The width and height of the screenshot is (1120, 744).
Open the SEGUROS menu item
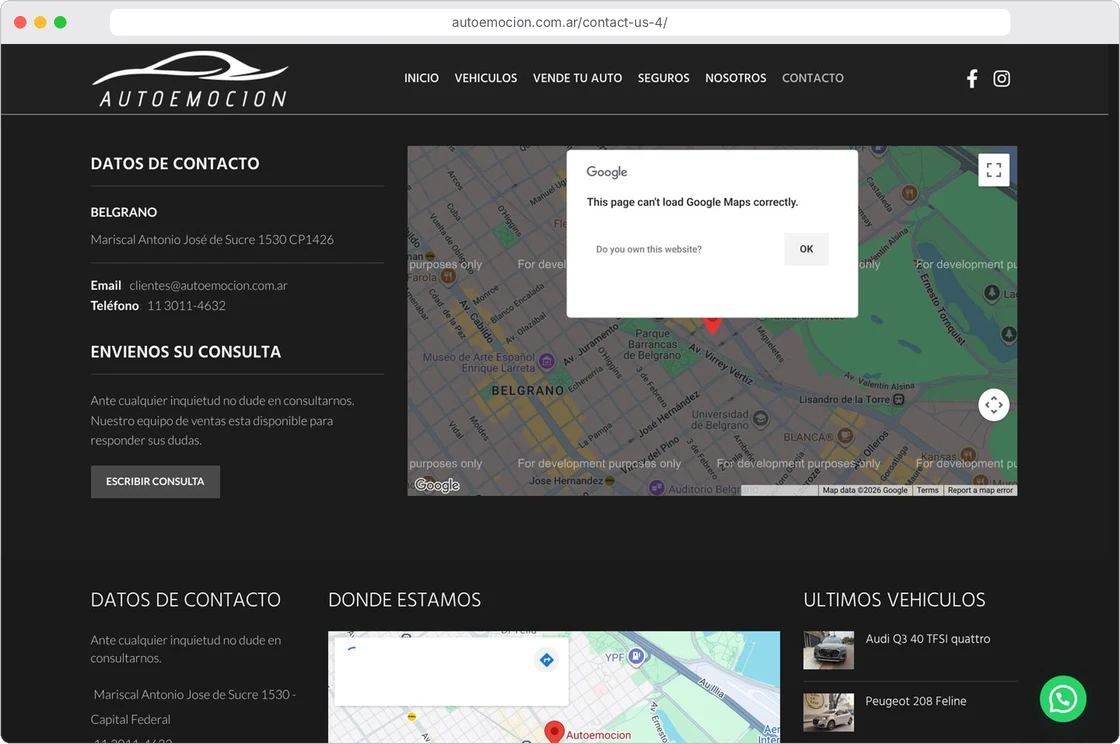pyautogui.click(x=664, y=78)
